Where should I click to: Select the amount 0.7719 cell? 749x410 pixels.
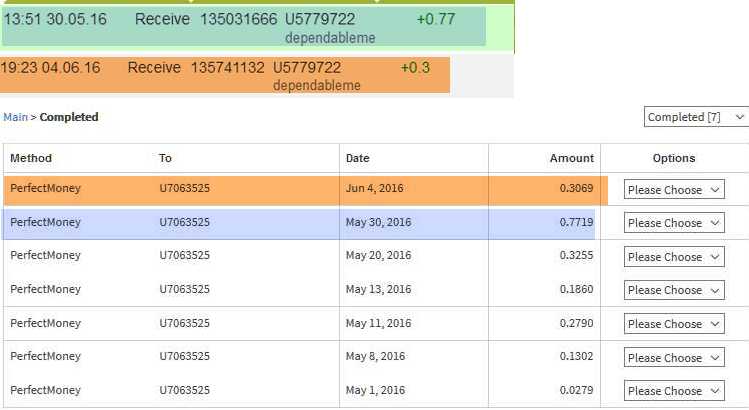click(576, 222)
